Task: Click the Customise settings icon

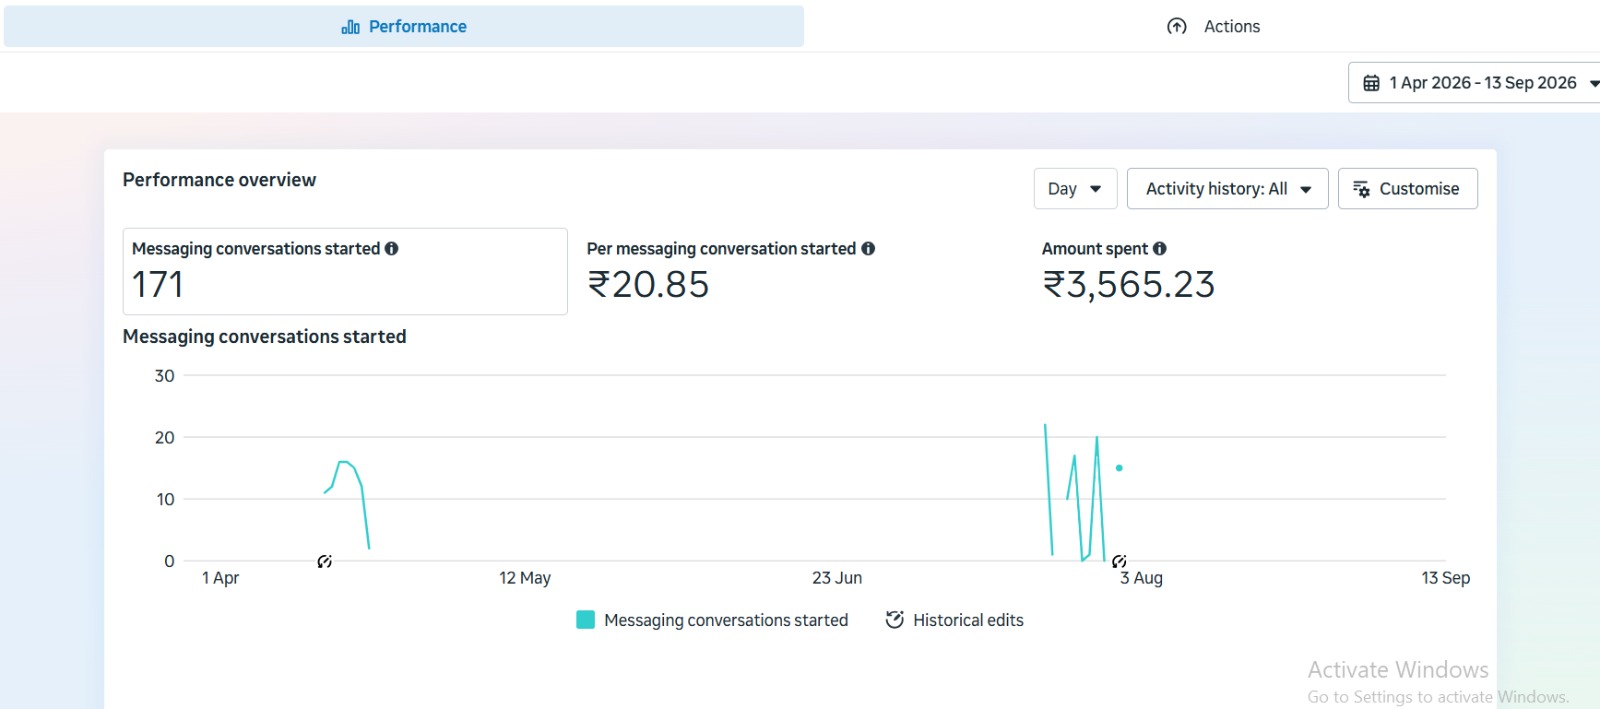Action: (1361, 189)
